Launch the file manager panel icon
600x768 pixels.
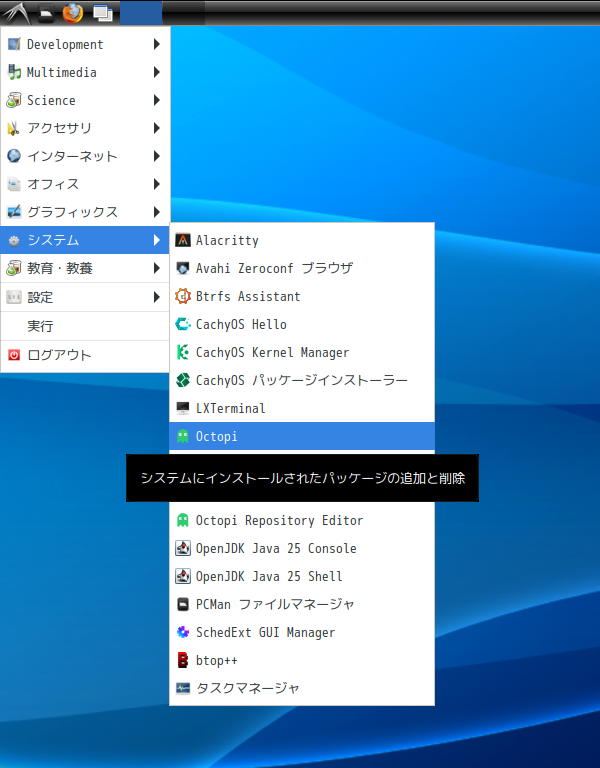click(46, 13)
